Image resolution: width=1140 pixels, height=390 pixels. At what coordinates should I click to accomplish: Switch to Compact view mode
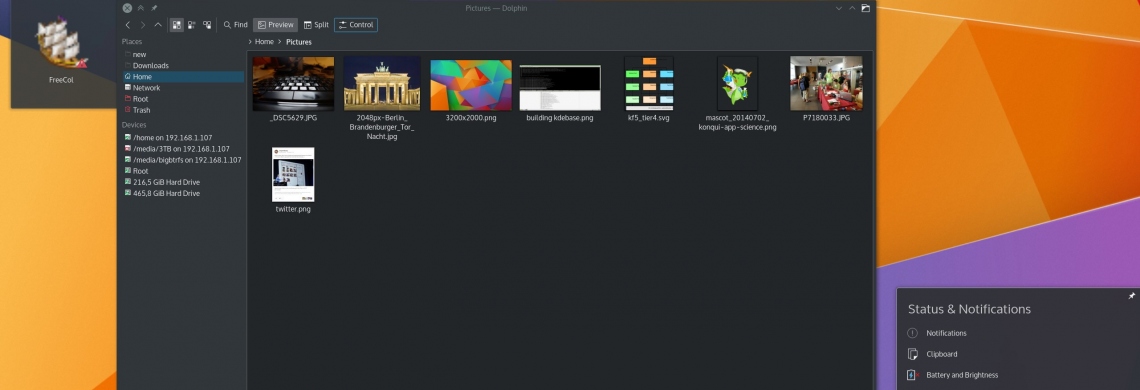pyautogui.click(x=192, y=25)
